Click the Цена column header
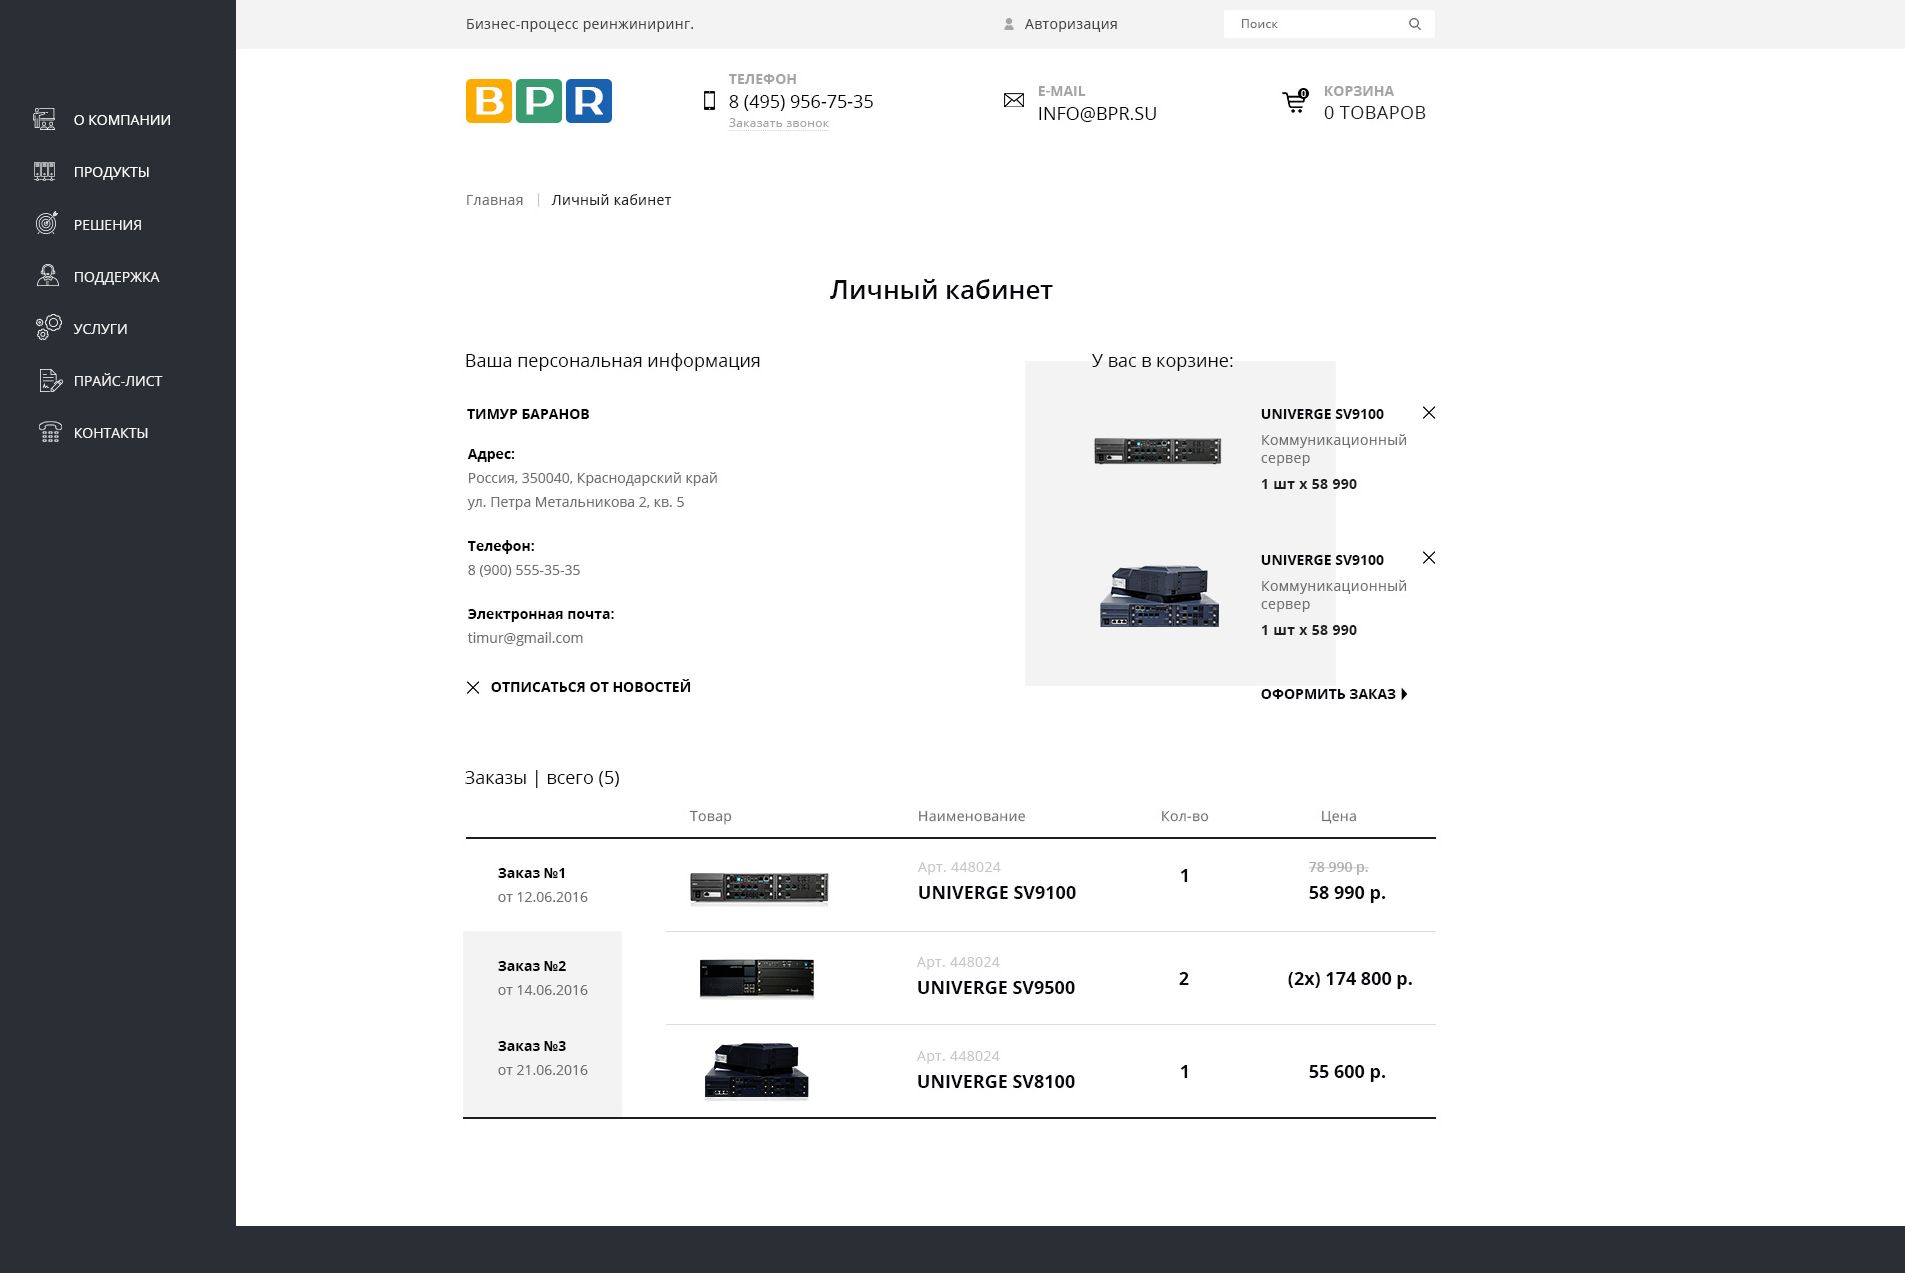This screenshot has width=1905, height=1273. coord(1339,816)
